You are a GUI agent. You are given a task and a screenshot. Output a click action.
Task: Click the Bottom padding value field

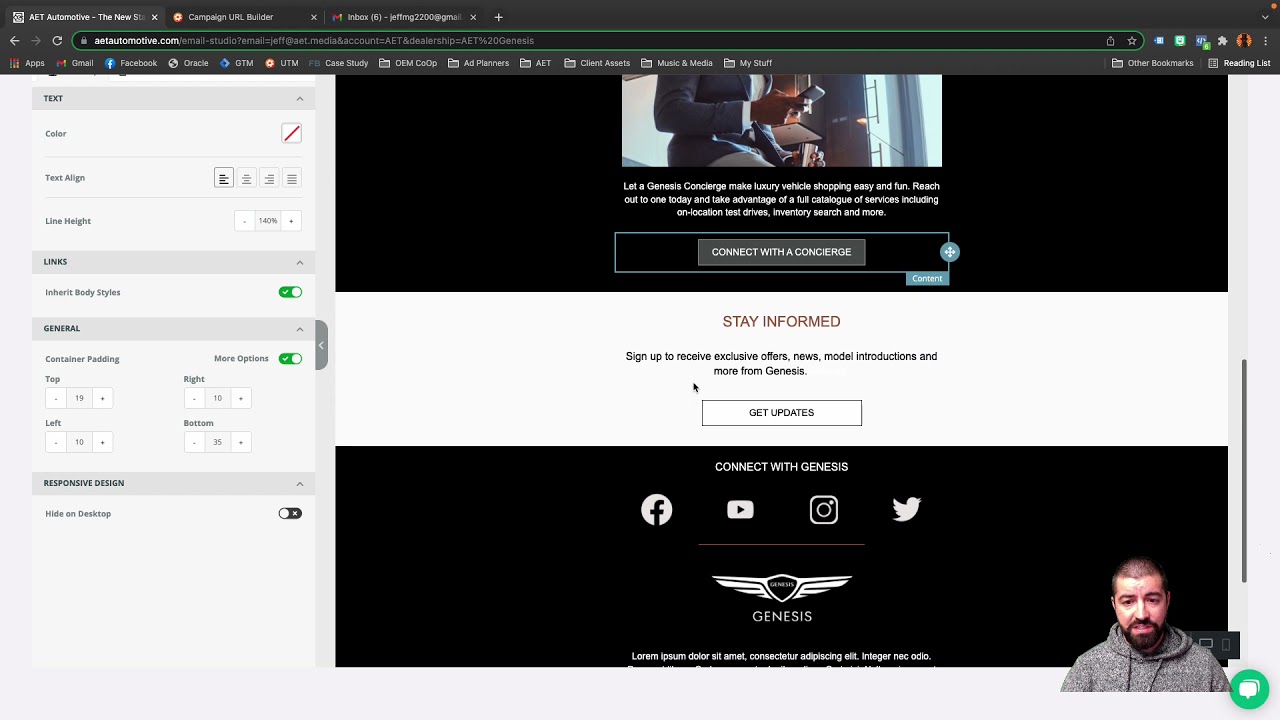pos(217,442)
